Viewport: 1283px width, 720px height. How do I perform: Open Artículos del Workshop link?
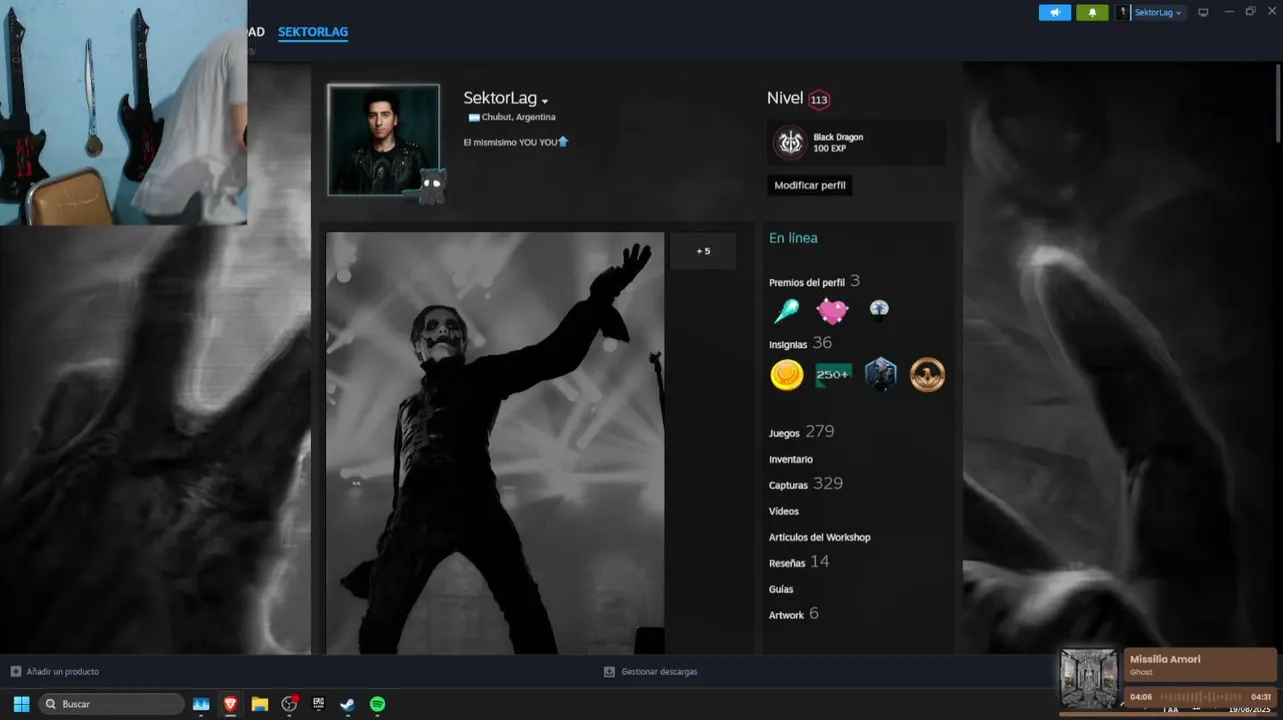(820, 537)
